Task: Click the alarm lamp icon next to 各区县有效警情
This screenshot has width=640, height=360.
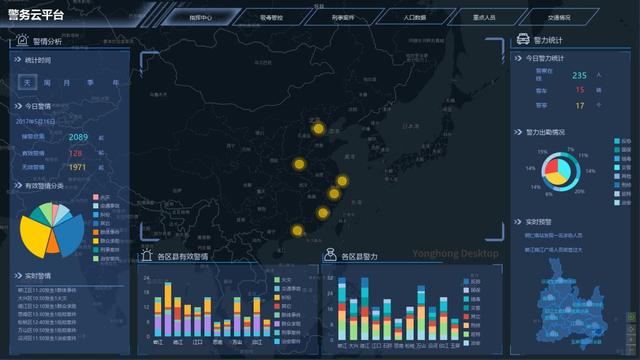Action: click(x=147, y=256)
